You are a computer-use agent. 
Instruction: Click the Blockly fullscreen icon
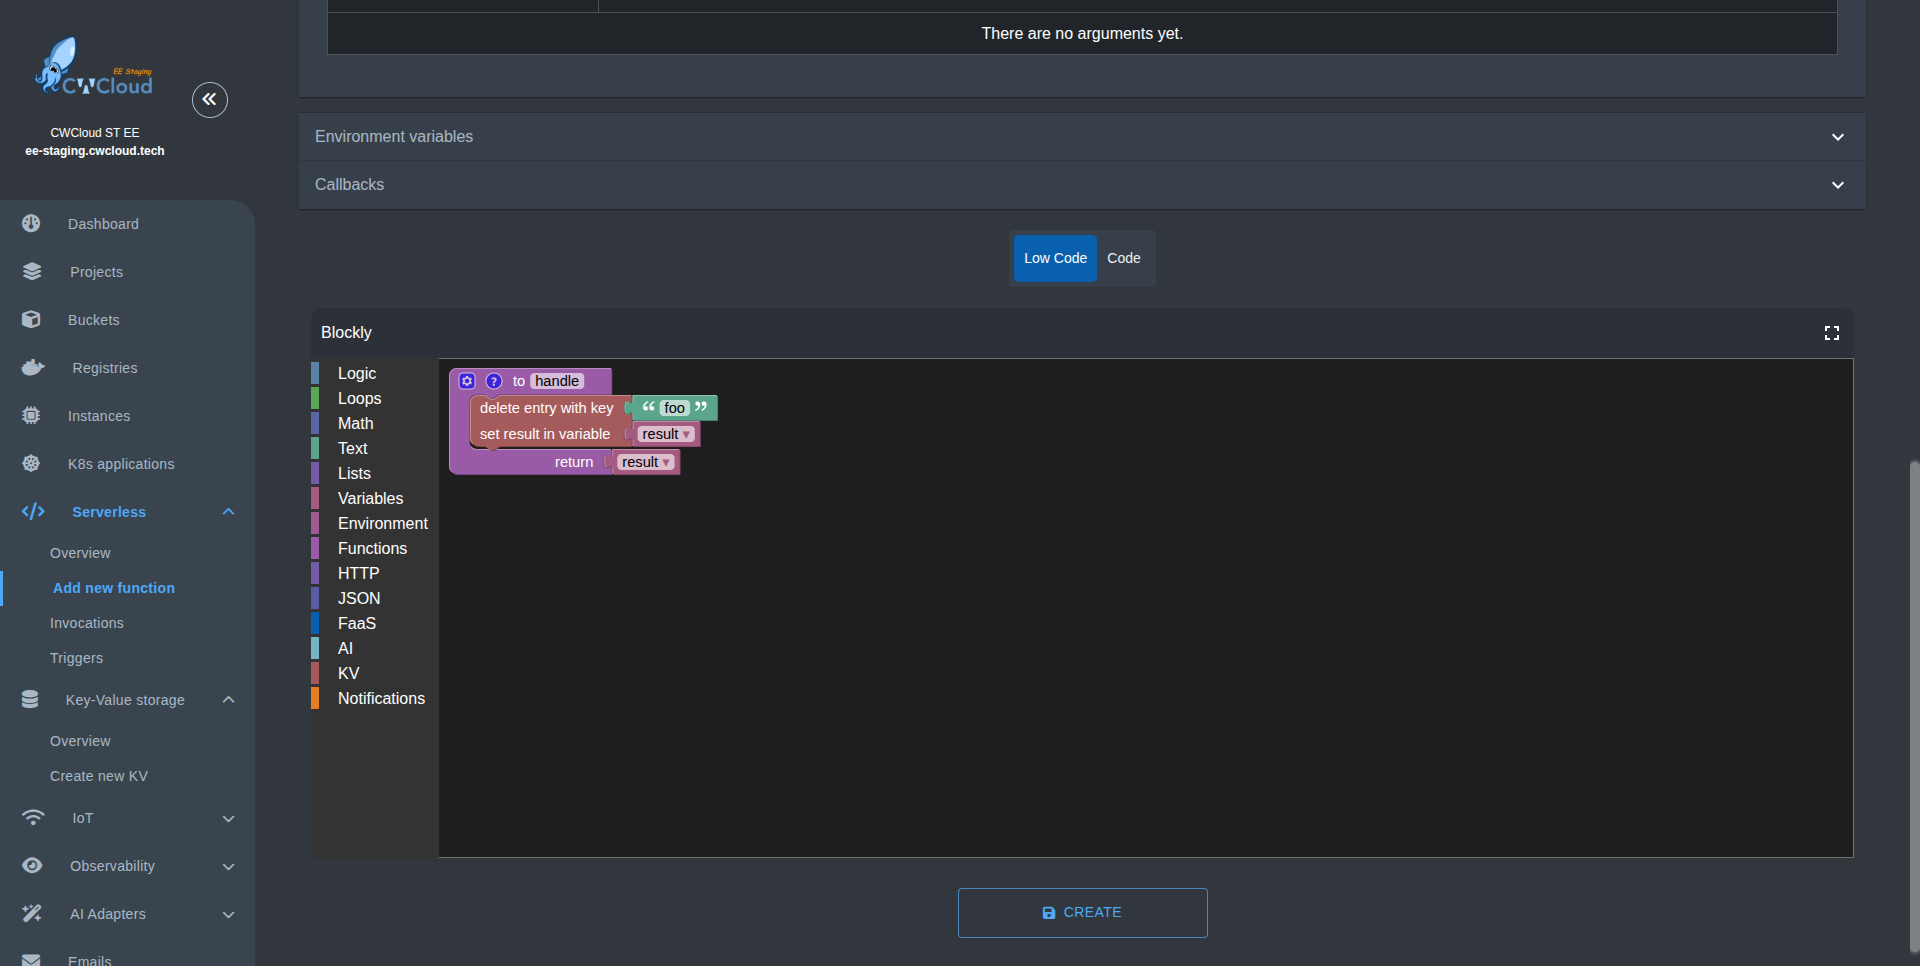pos(1831,333)
